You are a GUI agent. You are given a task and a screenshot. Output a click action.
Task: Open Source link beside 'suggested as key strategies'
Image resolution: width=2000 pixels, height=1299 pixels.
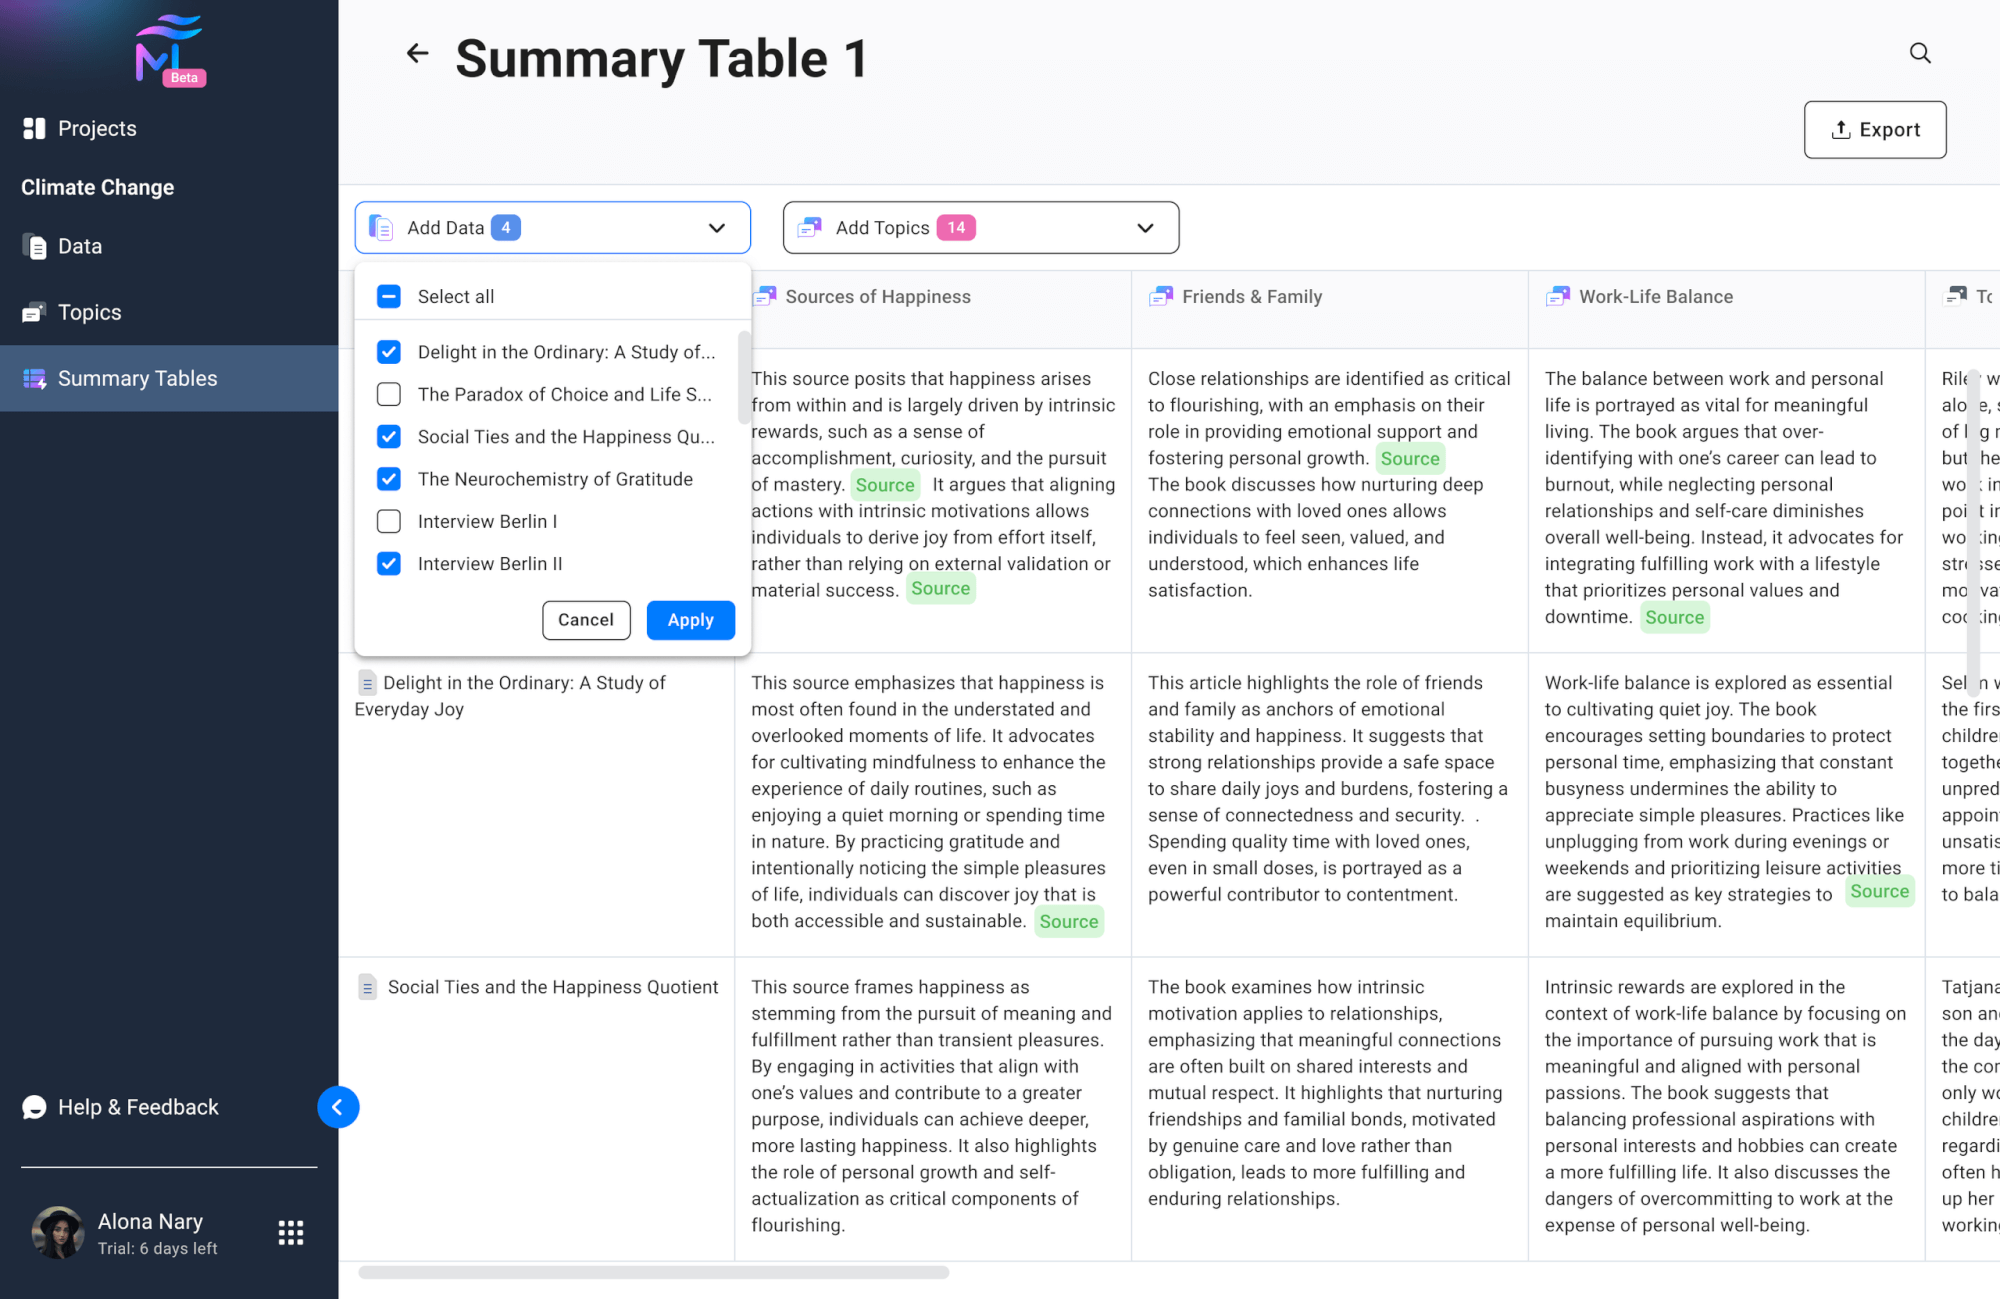coord(1880,891)
